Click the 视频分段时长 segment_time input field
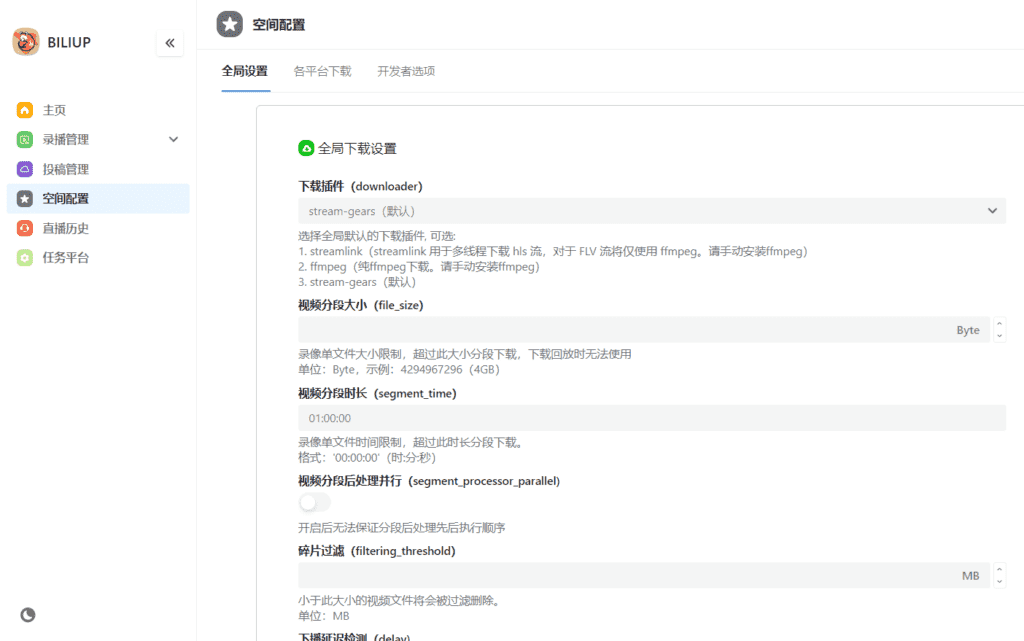The width and height of the screenshot is (1024, 641). coord(651,418)
